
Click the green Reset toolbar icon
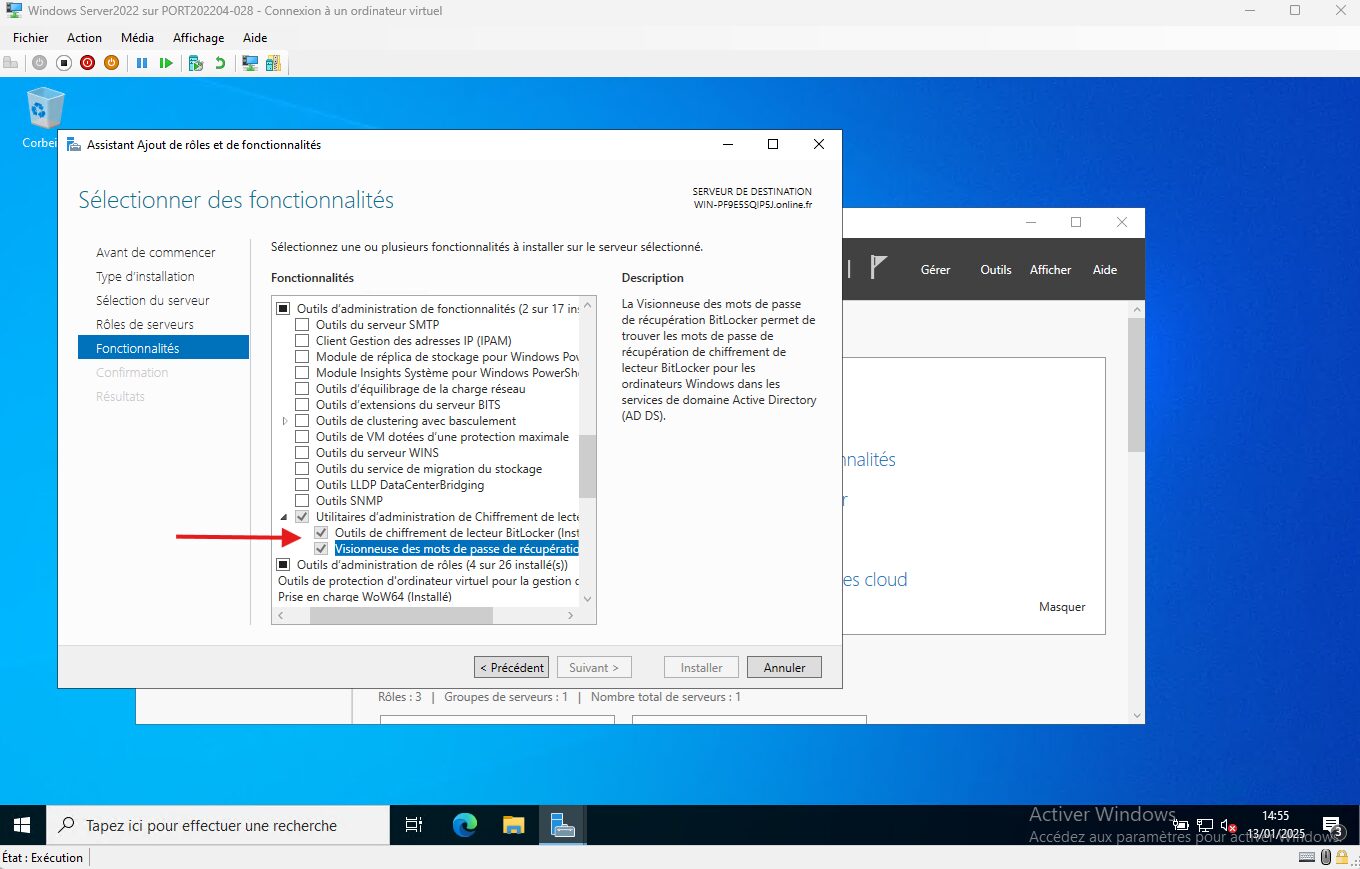click(x=166, y=62)
